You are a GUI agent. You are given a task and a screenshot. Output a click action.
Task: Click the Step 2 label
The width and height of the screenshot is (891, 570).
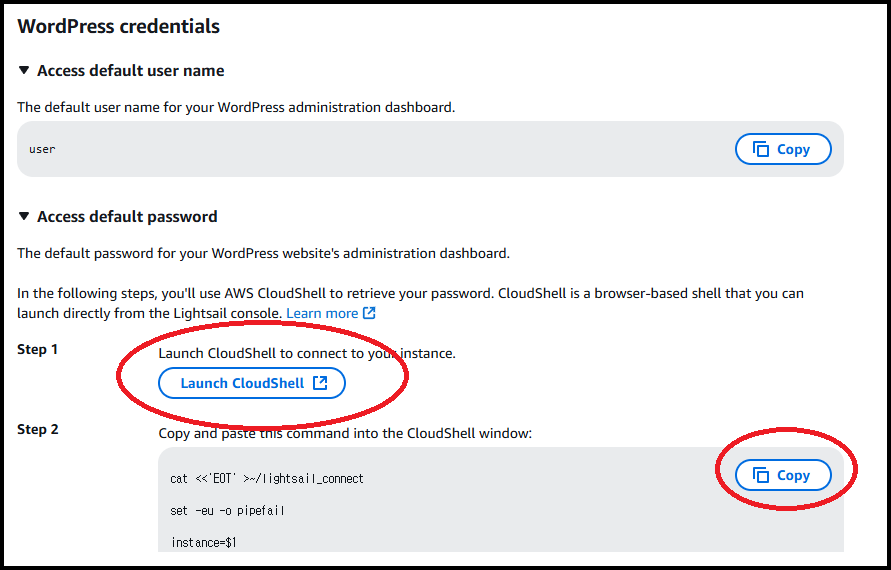click(38, 429)
